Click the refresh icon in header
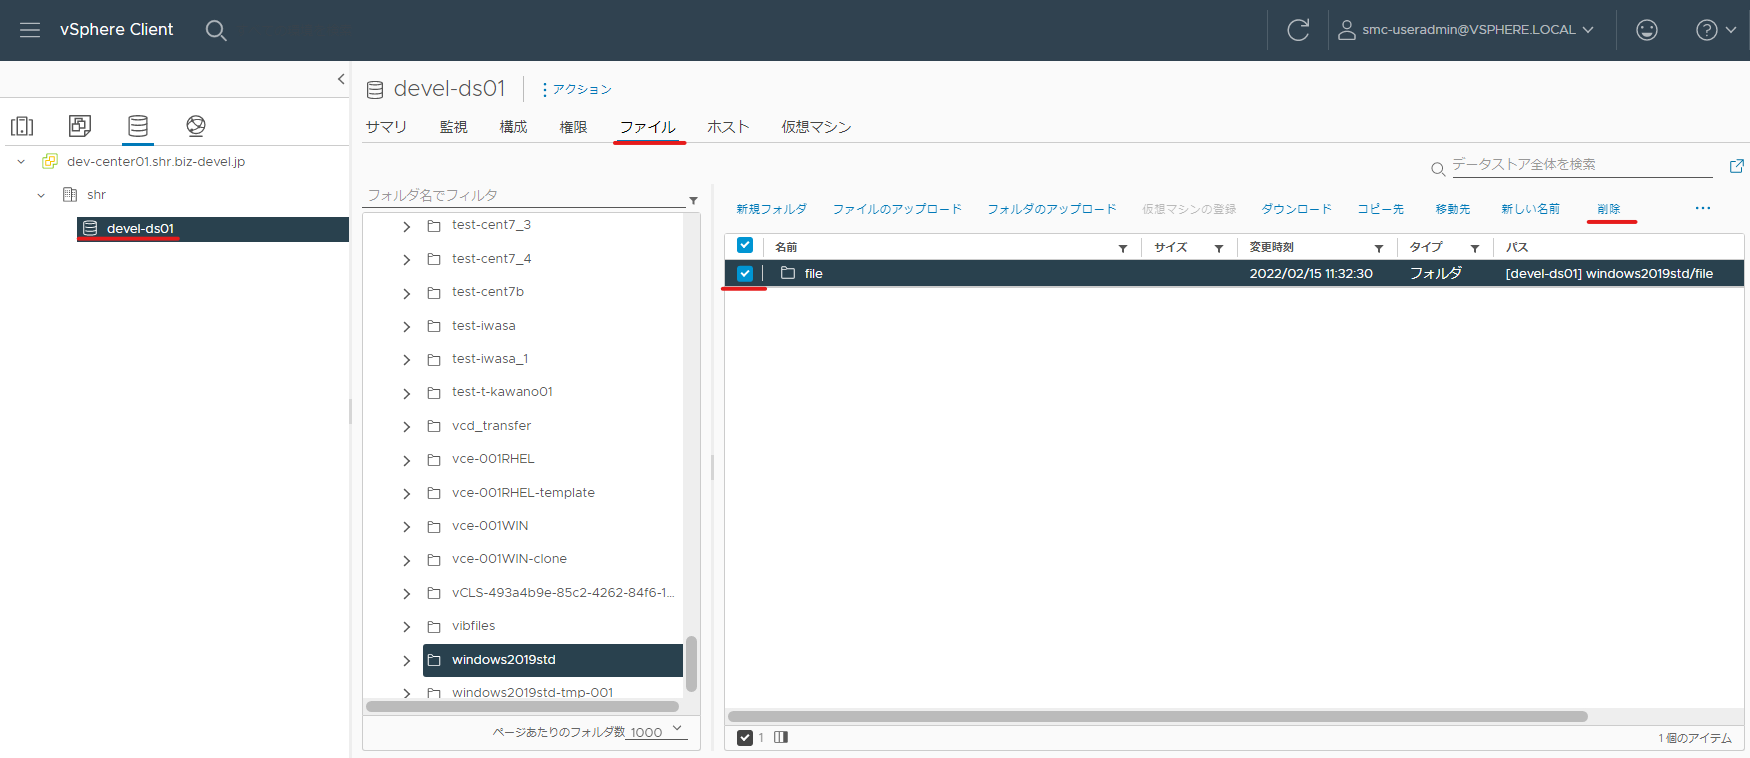The height and width of the screenshot is (758, 1750). [x=1298, y=30]
